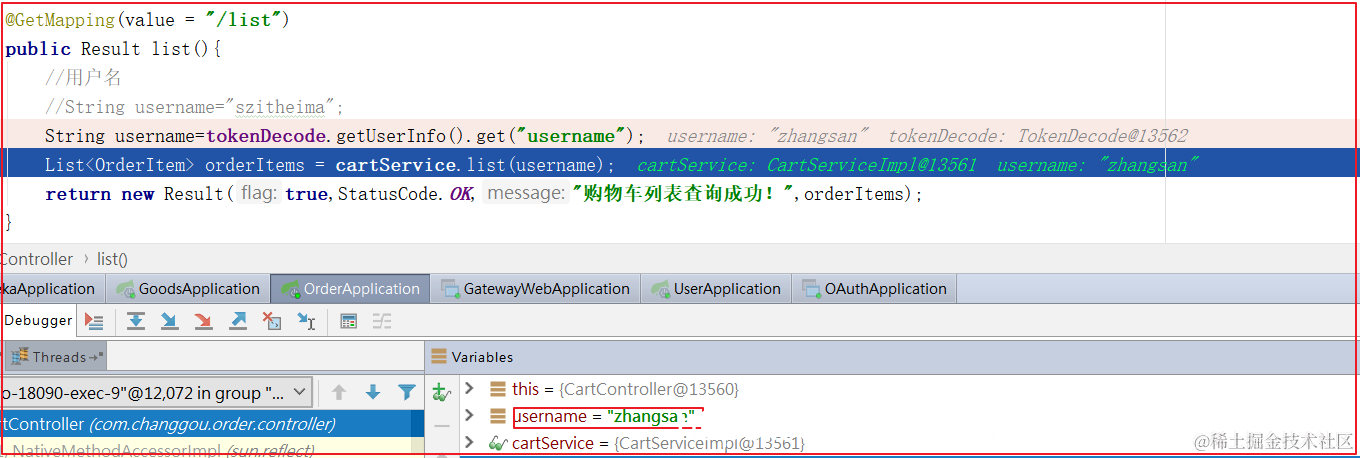The image size is (1360, 458).
Task: Click the Force Step Into red arrow
Action: coord(204,321)
